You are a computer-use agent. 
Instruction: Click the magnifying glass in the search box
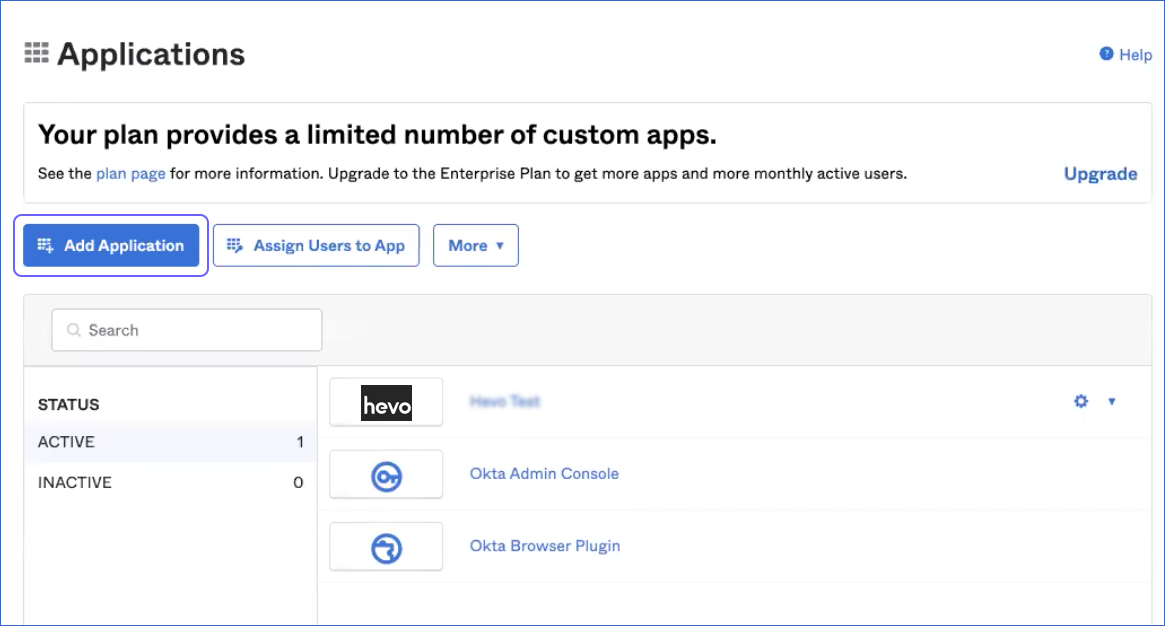pyautogui.click(x=74, y=330)
